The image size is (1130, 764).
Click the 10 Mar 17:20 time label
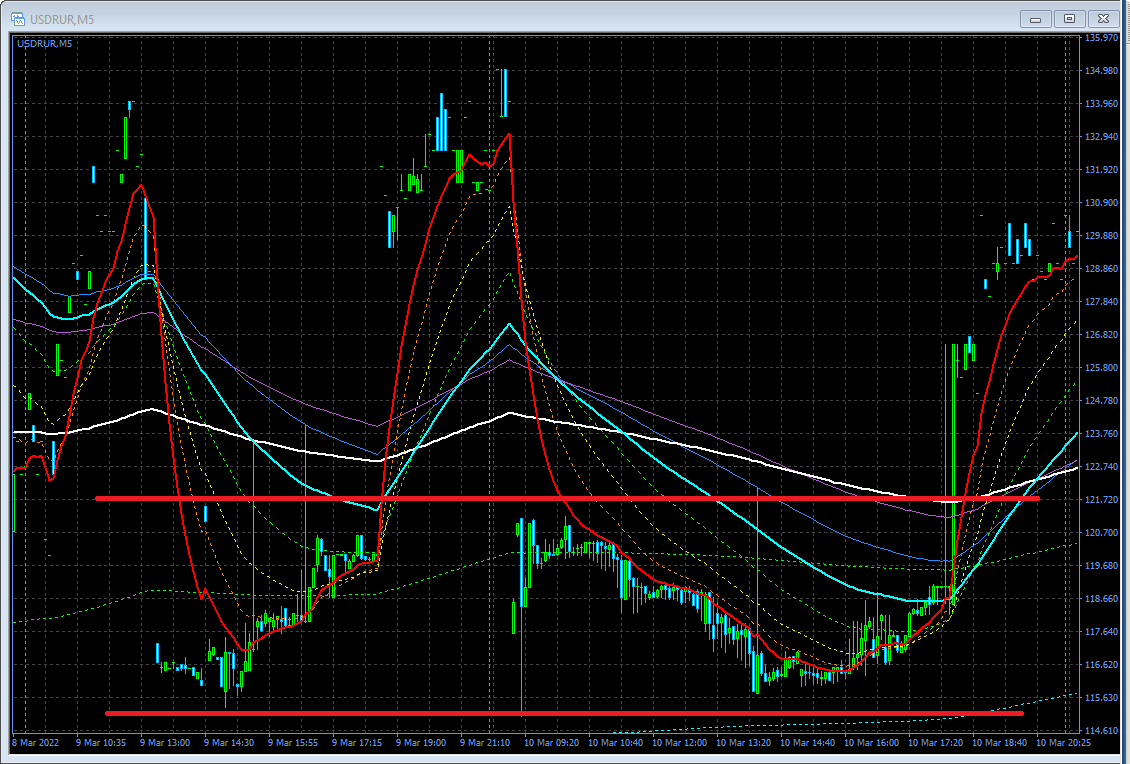935,743
